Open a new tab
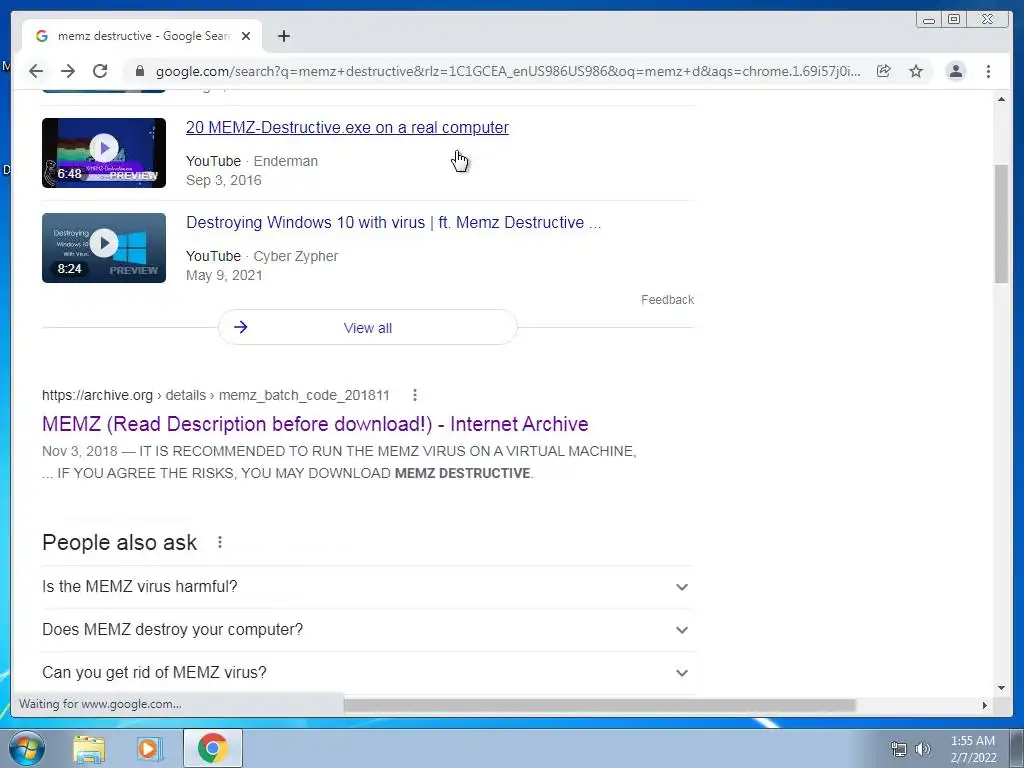Screen dimensions: 1024x768 coord(283,36)
